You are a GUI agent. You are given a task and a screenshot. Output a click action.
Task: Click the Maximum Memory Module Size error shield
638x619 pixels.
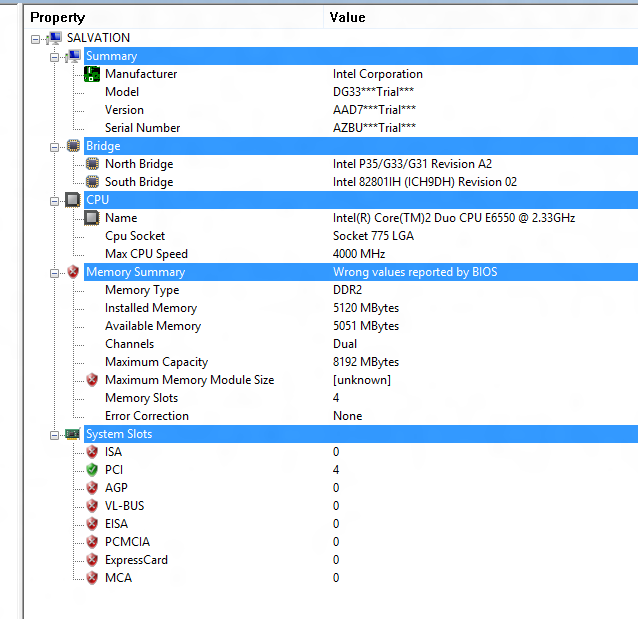92,380
